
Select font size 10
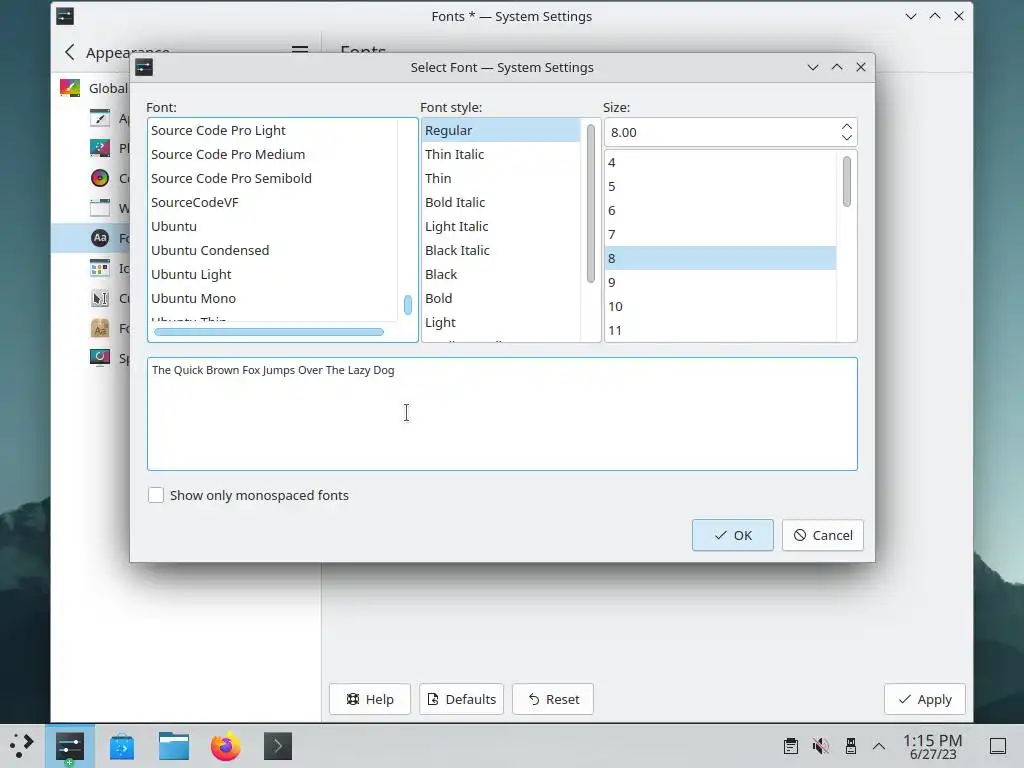[x=721, y=306]
